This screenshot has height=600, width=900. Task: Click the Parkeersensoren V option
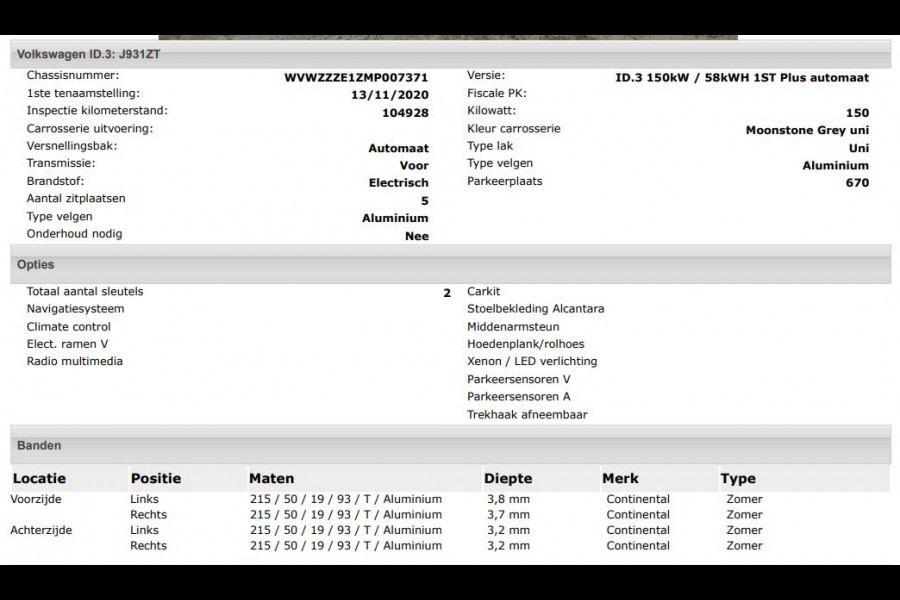(520, 379)
